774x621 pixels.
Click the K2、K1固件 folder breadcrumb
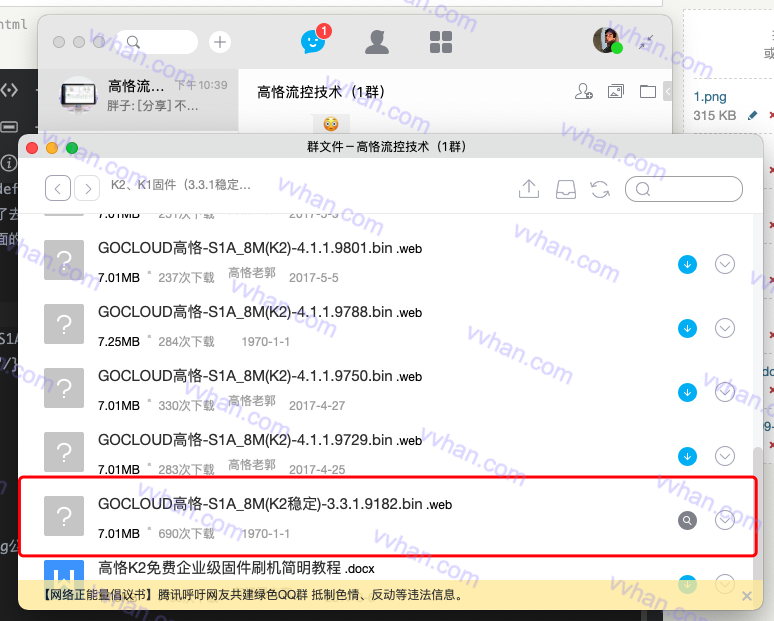[181, 185]
